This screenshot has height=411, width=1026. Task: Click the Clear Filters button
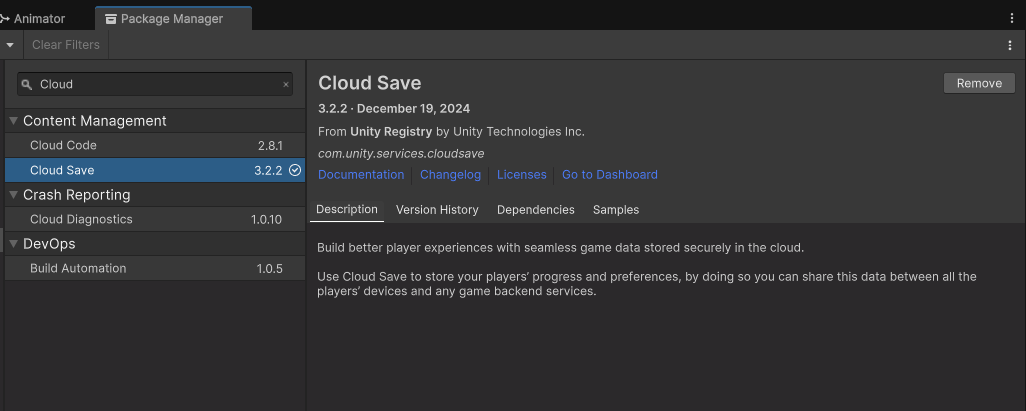tap(65, 45)
